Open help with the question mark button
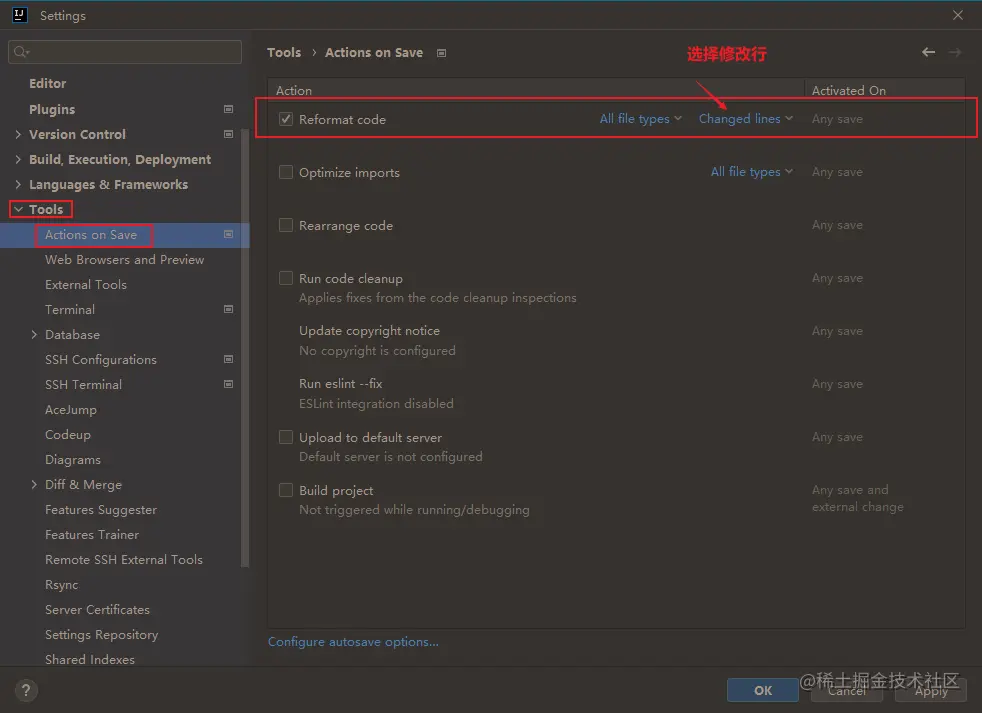 [26, 690]
